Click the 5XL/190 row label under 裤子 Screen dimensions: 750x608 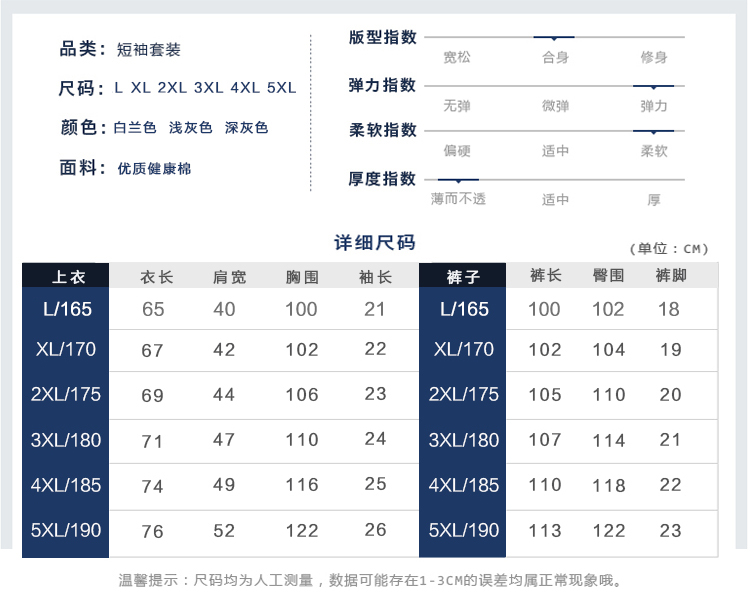(463, 530)
